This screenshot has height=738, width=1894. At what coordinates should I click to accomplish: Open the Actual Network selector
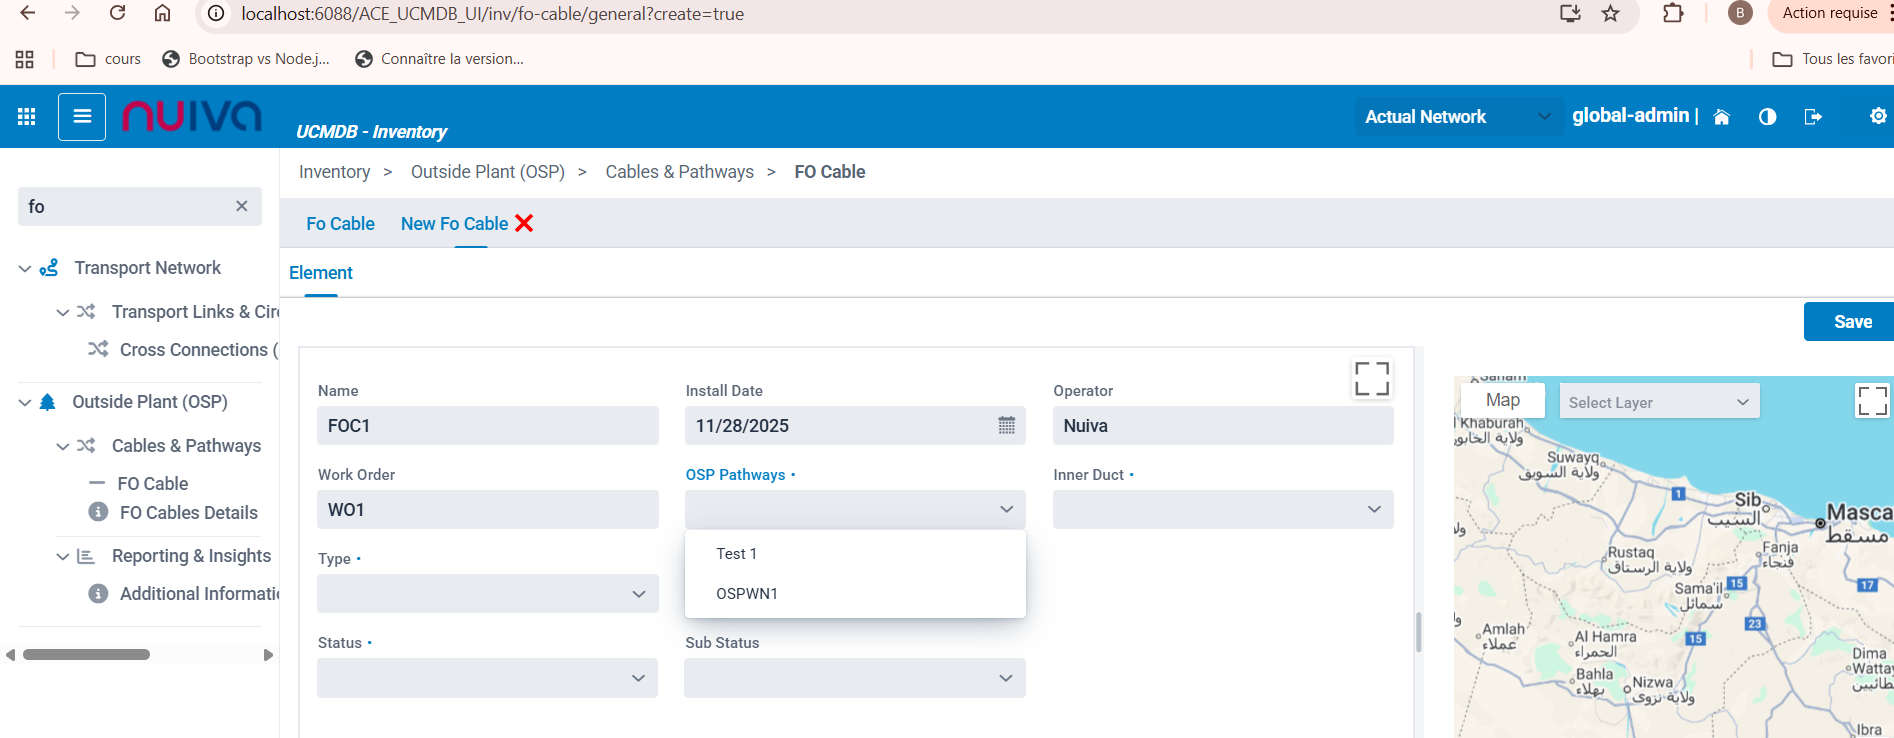click(x=1457, y=117)
